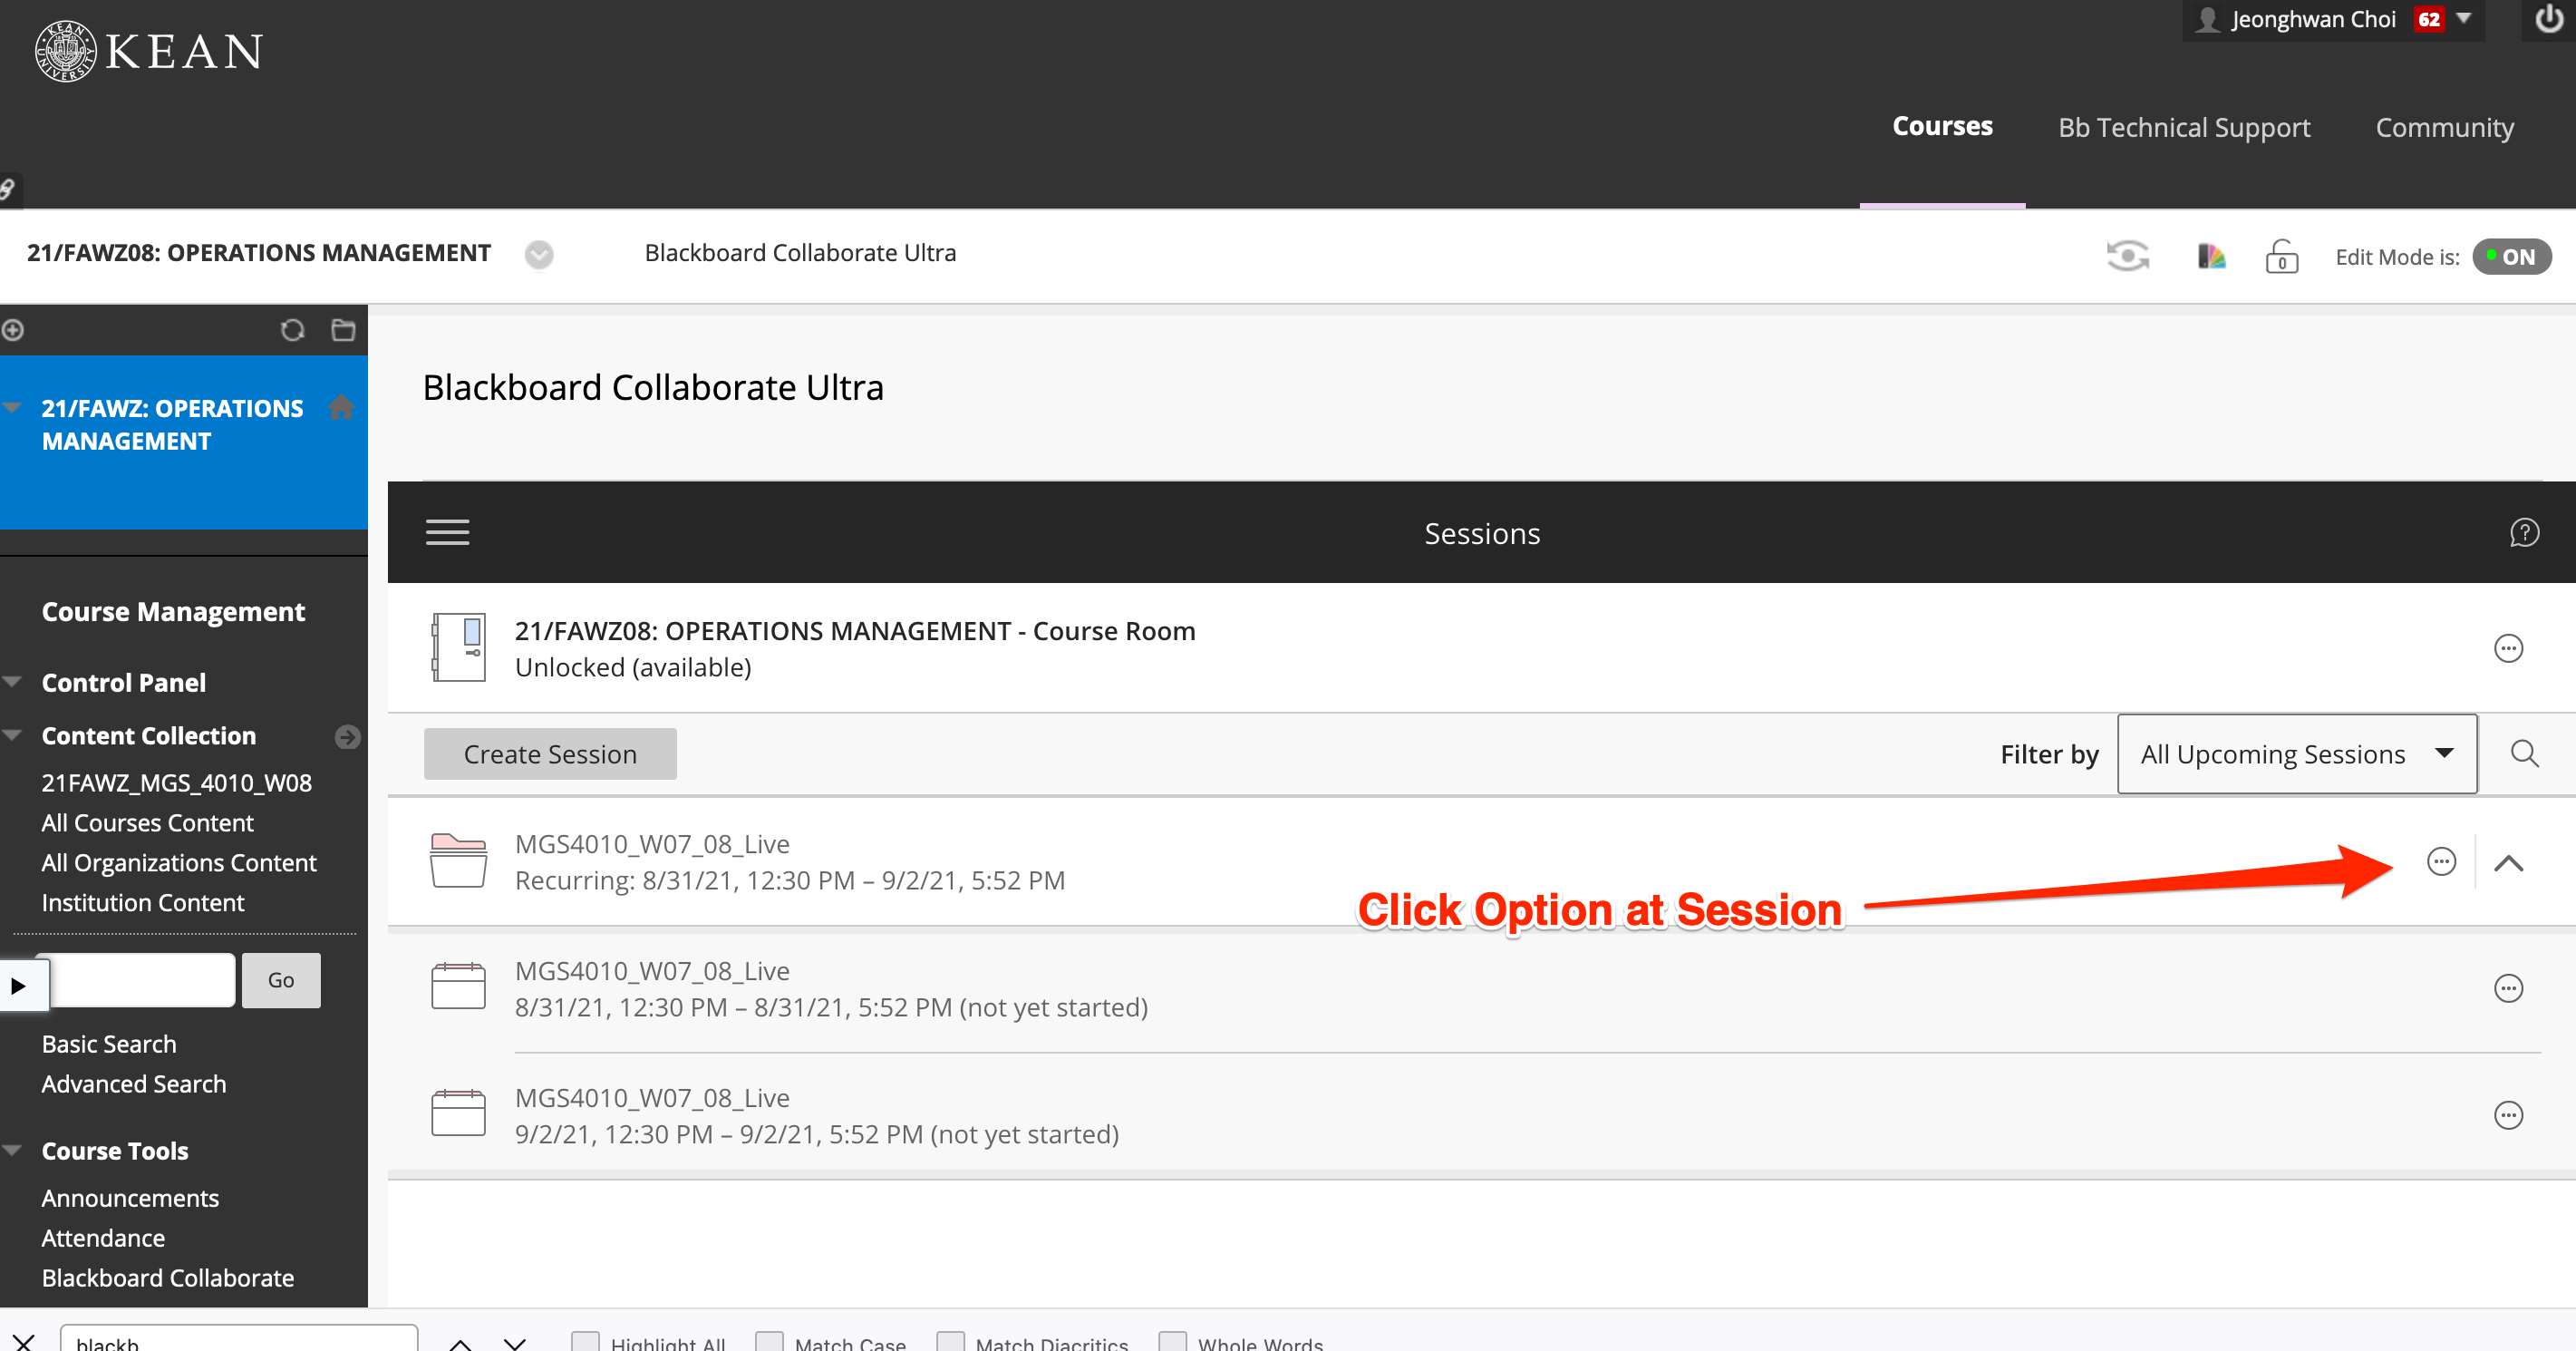Collapse the Content Collection section
Screen dimensions: 2576x1351
click(13, 735)
